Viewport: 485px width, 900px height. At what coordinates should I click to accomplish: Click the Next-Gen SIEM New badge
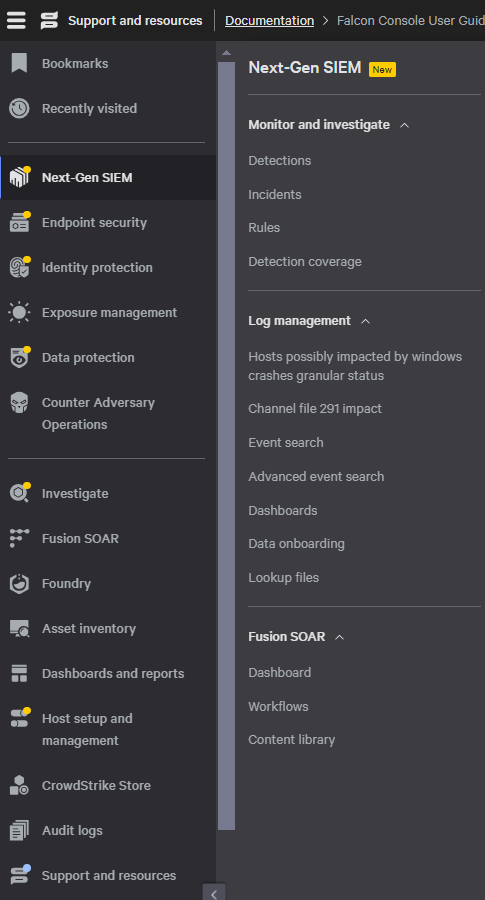pos(382,69)
